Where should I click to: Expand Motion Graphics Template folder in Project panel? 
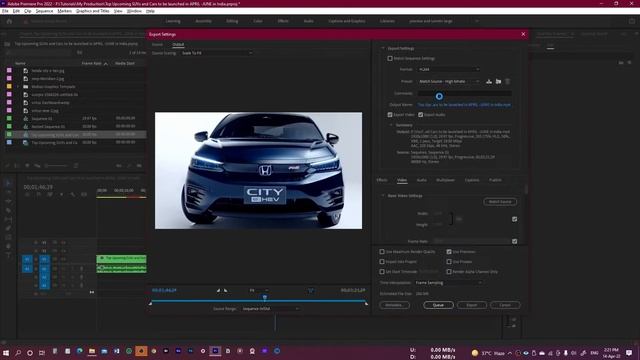pos(18,87)
